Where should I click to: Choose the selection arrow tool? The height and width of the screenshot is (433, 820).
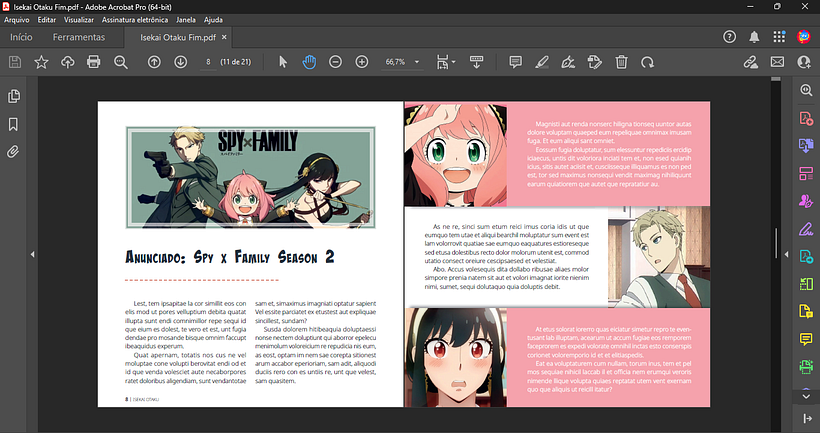tap(283, 62)
